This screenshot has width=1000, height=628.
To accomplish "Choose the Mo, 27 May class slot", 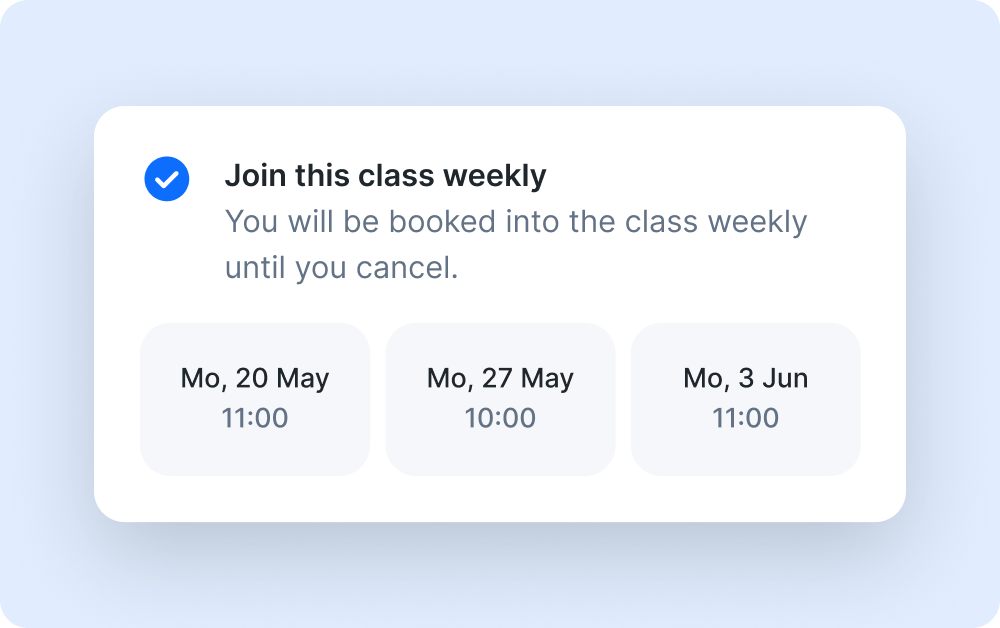I will pos(499,398).
